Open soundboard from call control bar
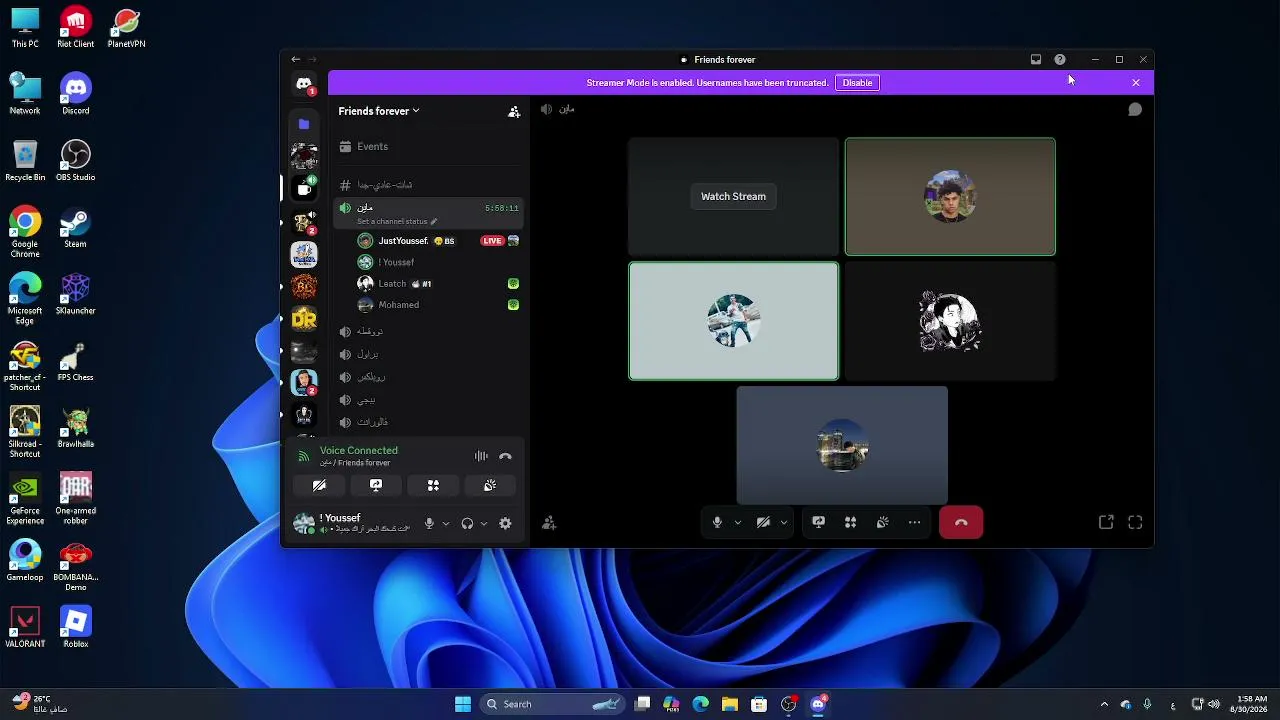 tap(882, 522)
